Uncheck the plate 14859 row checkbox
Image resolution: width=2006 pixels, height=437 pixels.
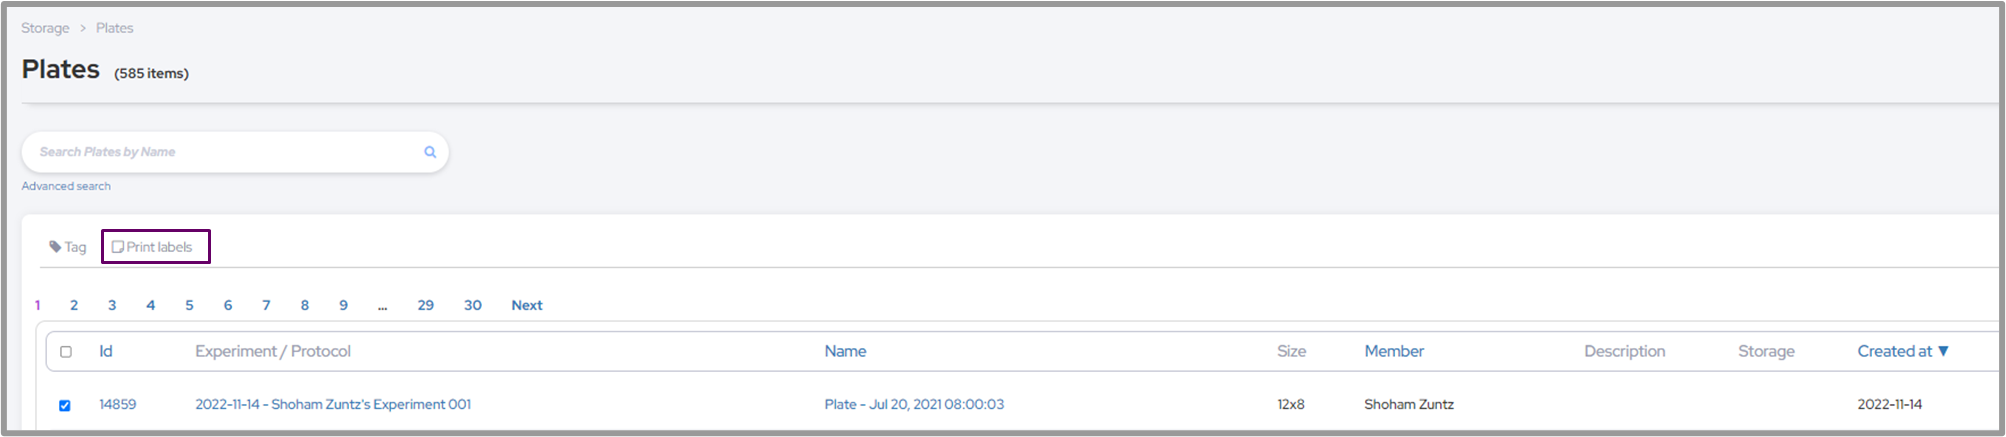[x=65, y=405]
